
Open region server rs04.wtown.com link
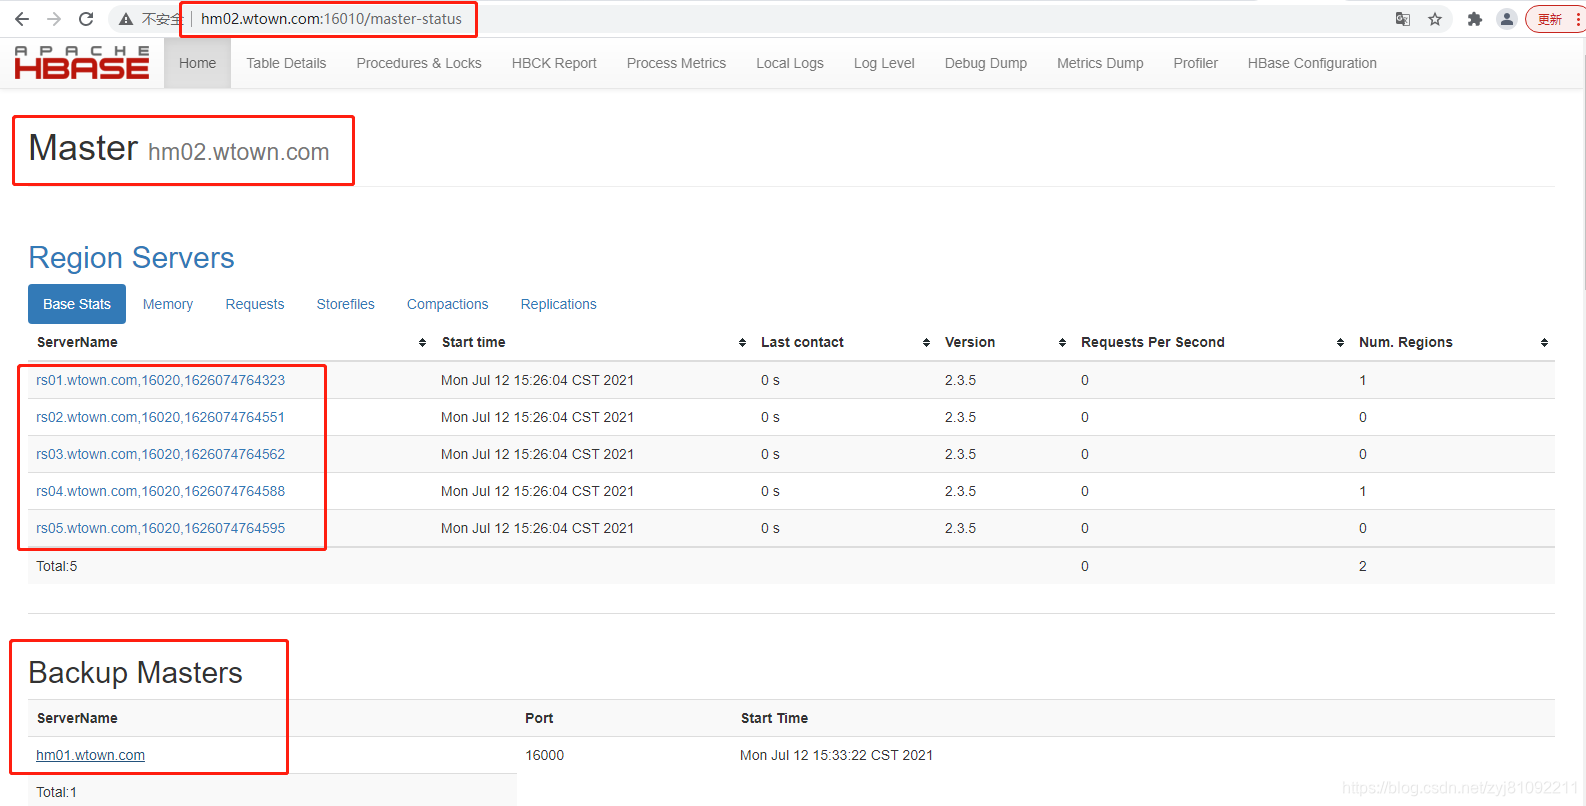[x=160, y=491]
